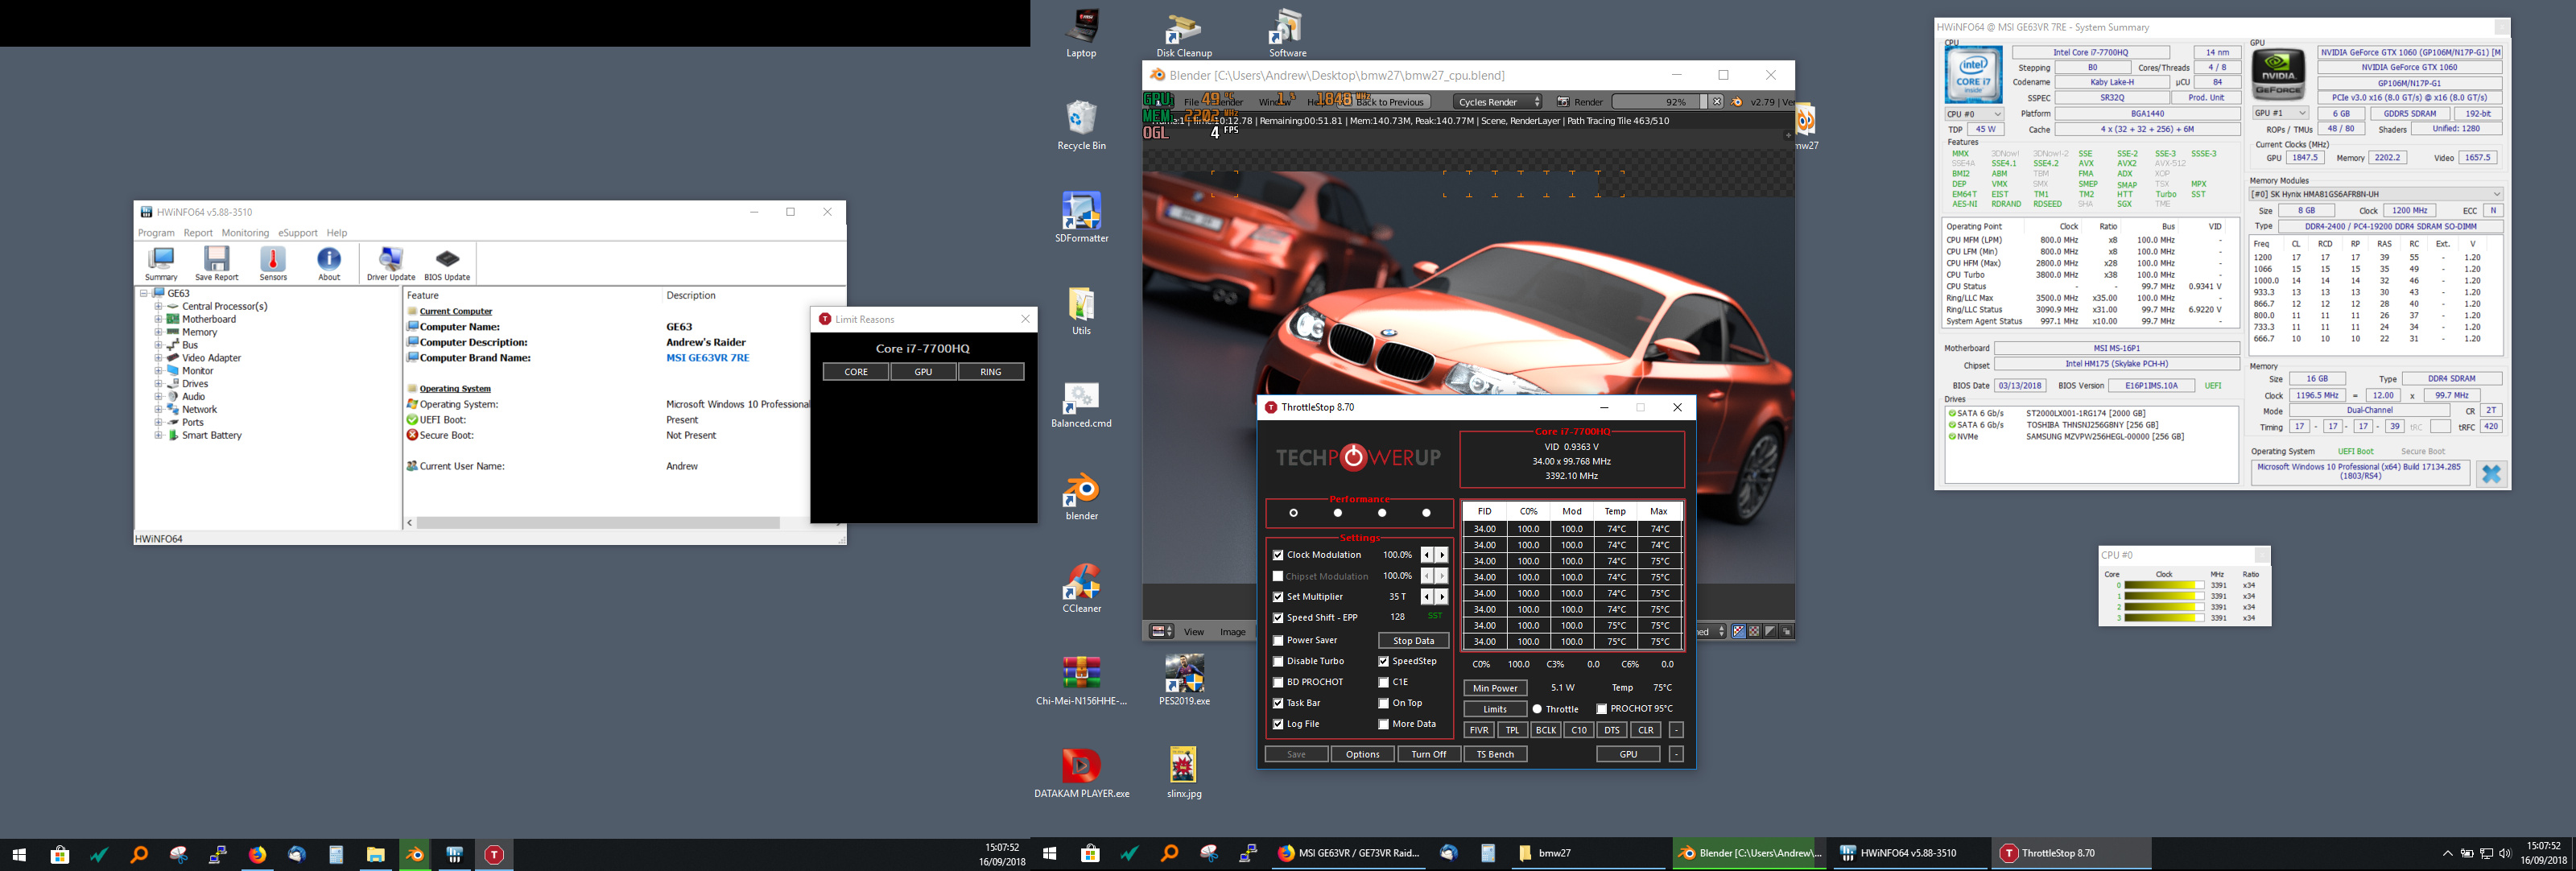Click the blue X icon in System Summary
2576x871 pixels.
coord(2491,474)
